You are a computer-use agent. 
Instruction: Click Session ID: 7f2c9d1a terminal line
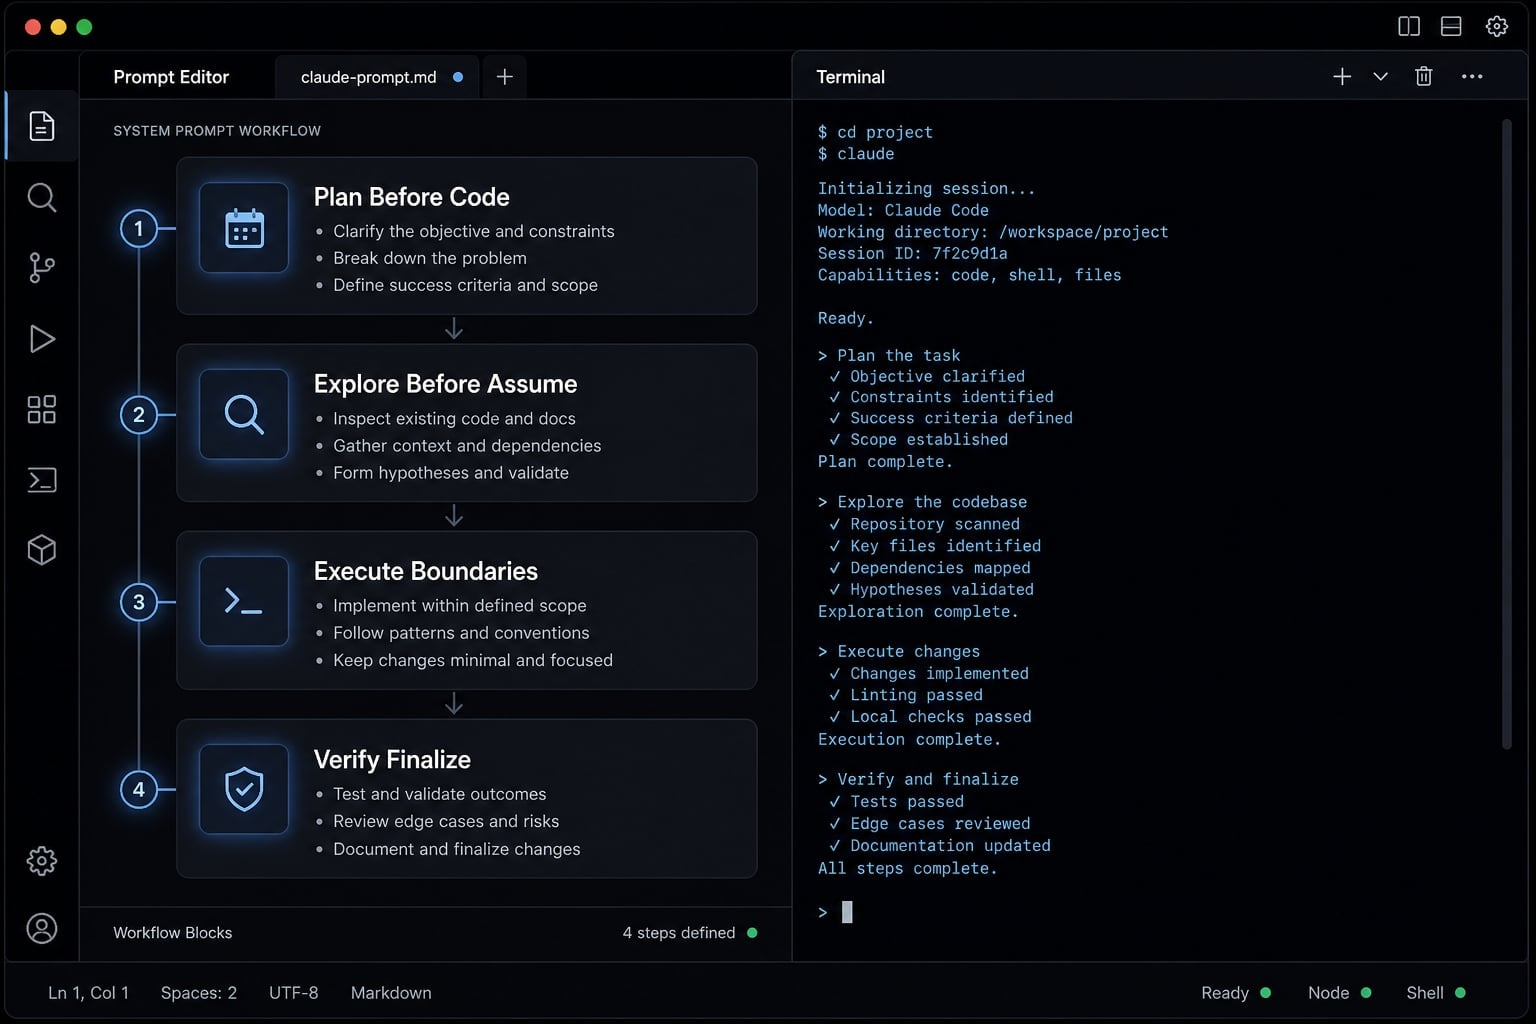point(912,253)
